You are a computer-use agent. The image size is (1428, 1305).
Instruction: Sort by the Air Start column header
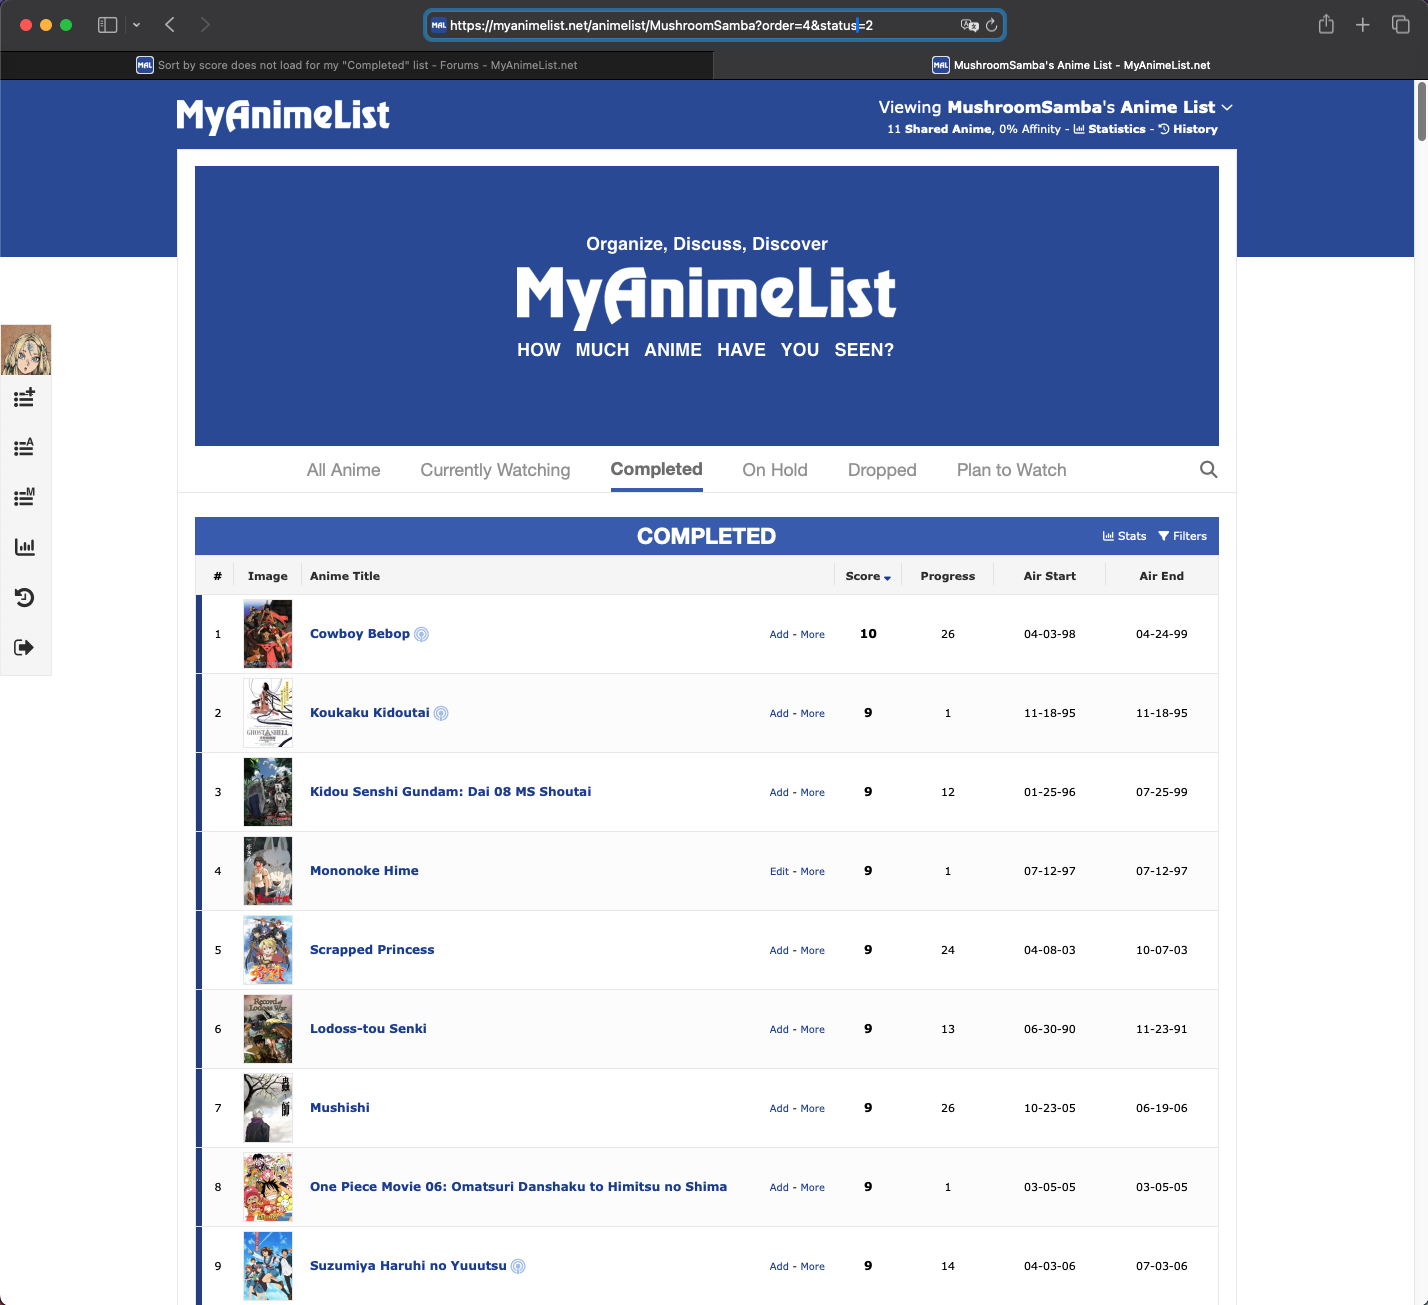click(1050, 576)
